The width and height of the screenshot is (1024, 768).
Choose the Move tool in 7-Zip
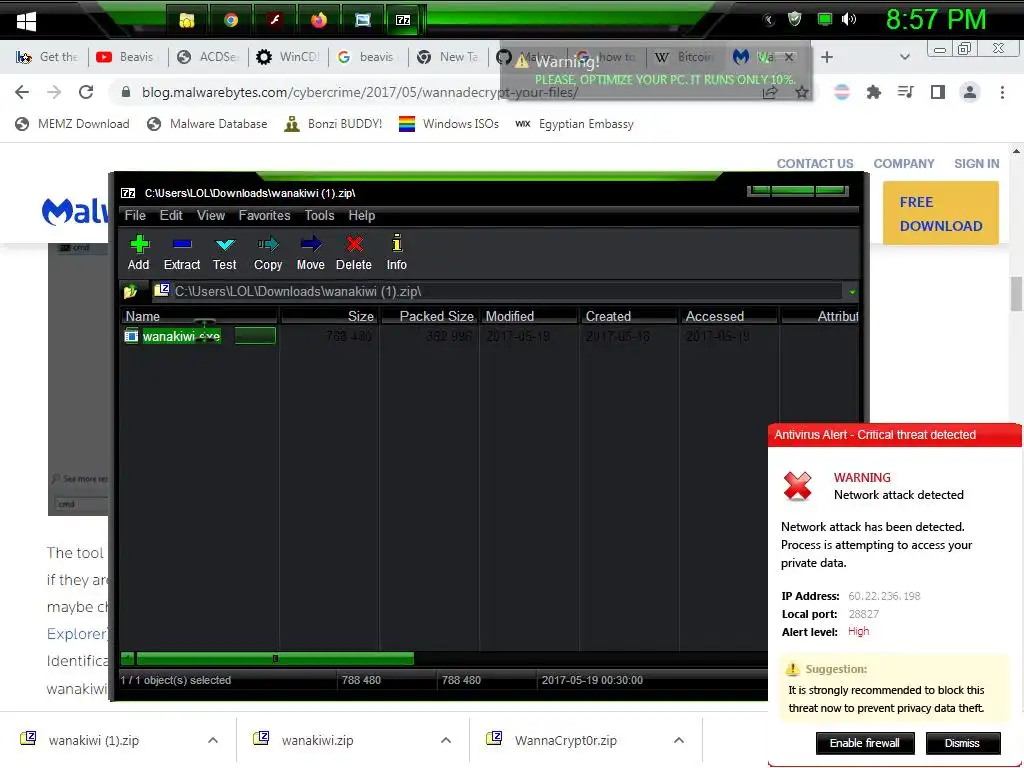point(310,252)
